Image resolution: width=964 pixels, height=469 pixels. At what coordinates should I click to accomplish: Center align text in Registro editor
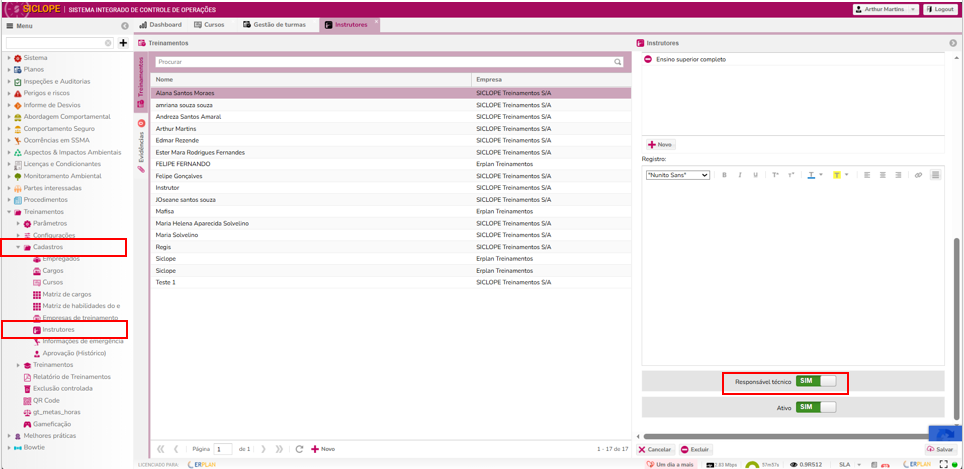click(x=883, y=175)
